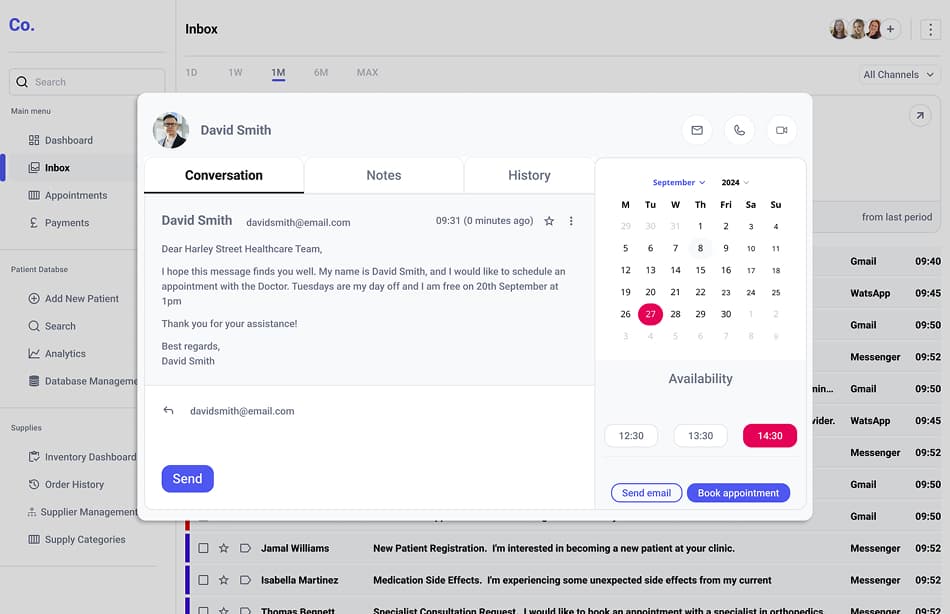Open the 2024 year dropdown
Viewport: 950px width, 614px height.
pos(735,182)
